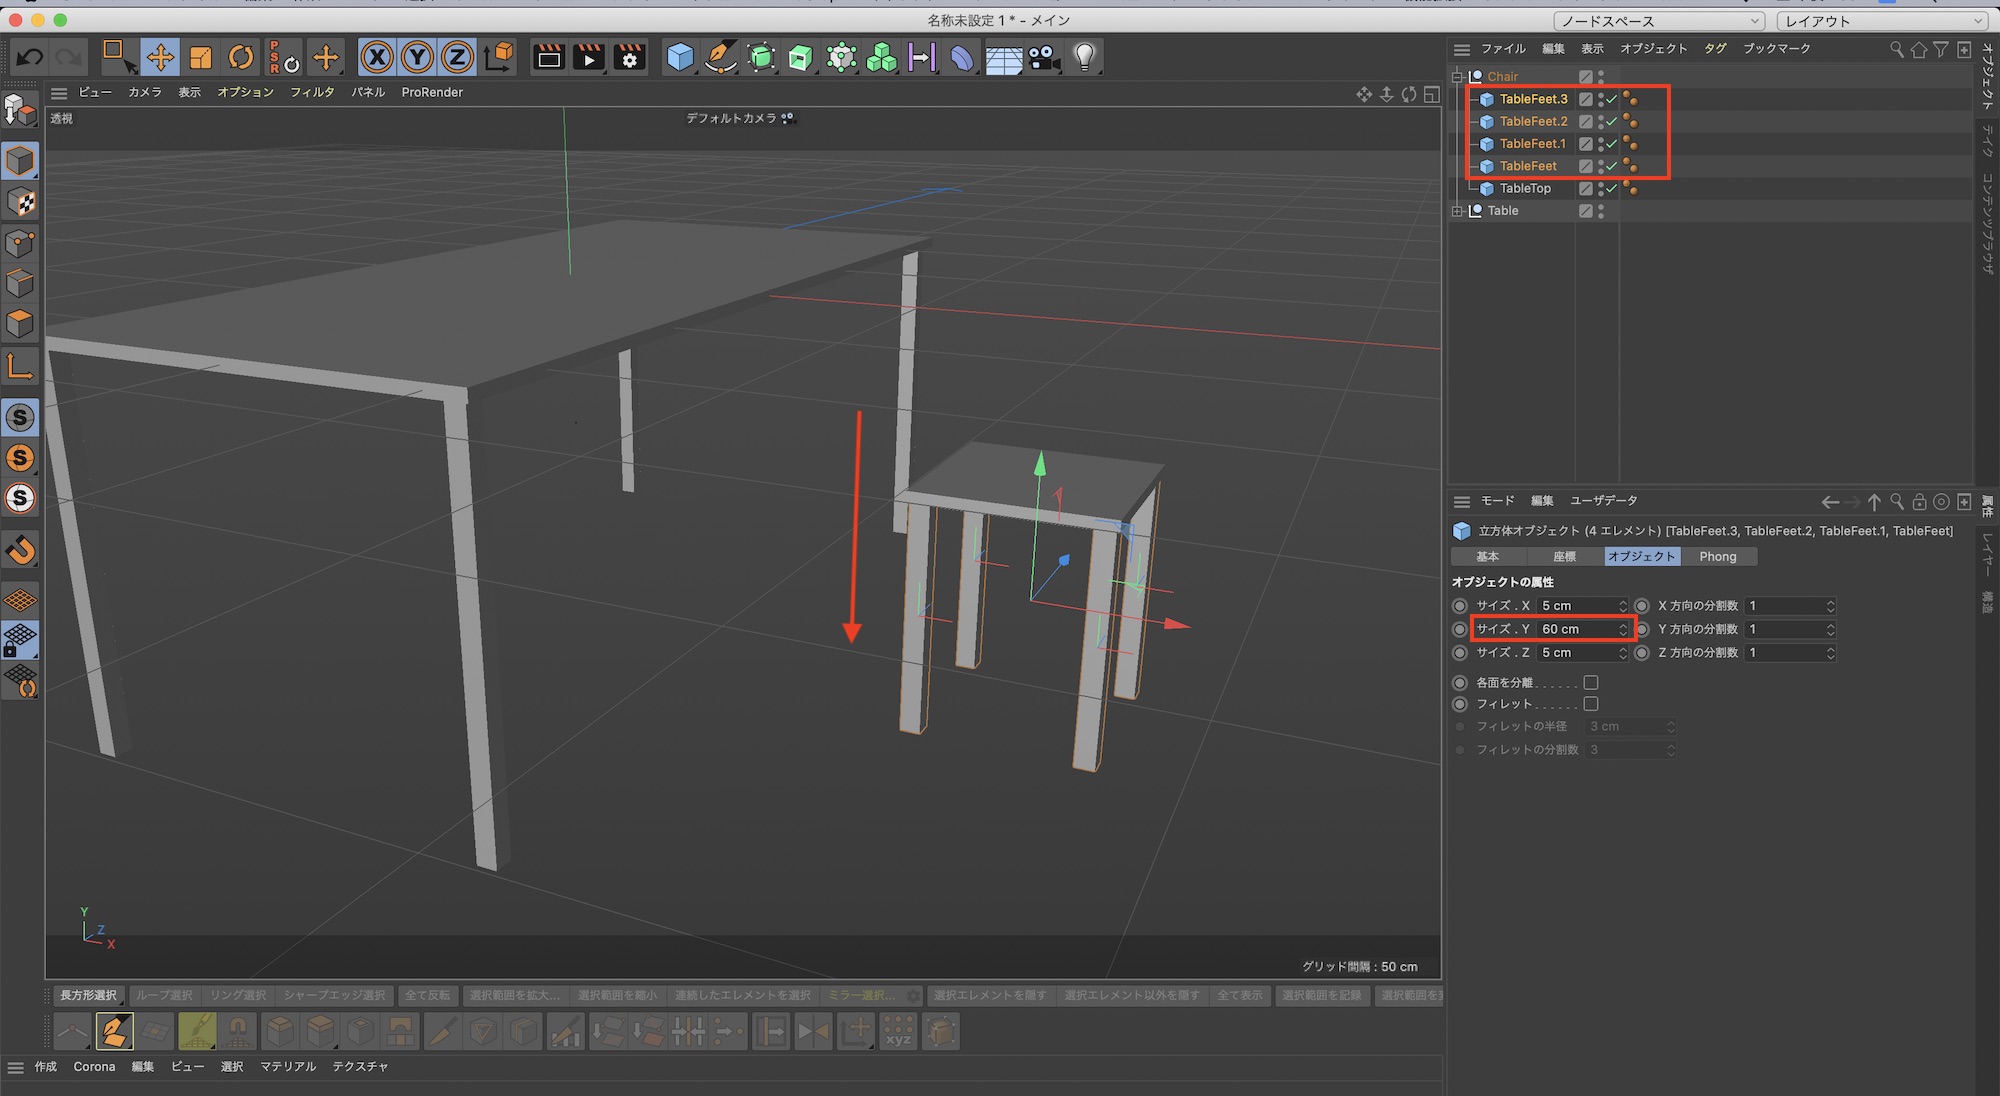
Task: Click the 全て反転 button
Action: [x=427, y=995]
